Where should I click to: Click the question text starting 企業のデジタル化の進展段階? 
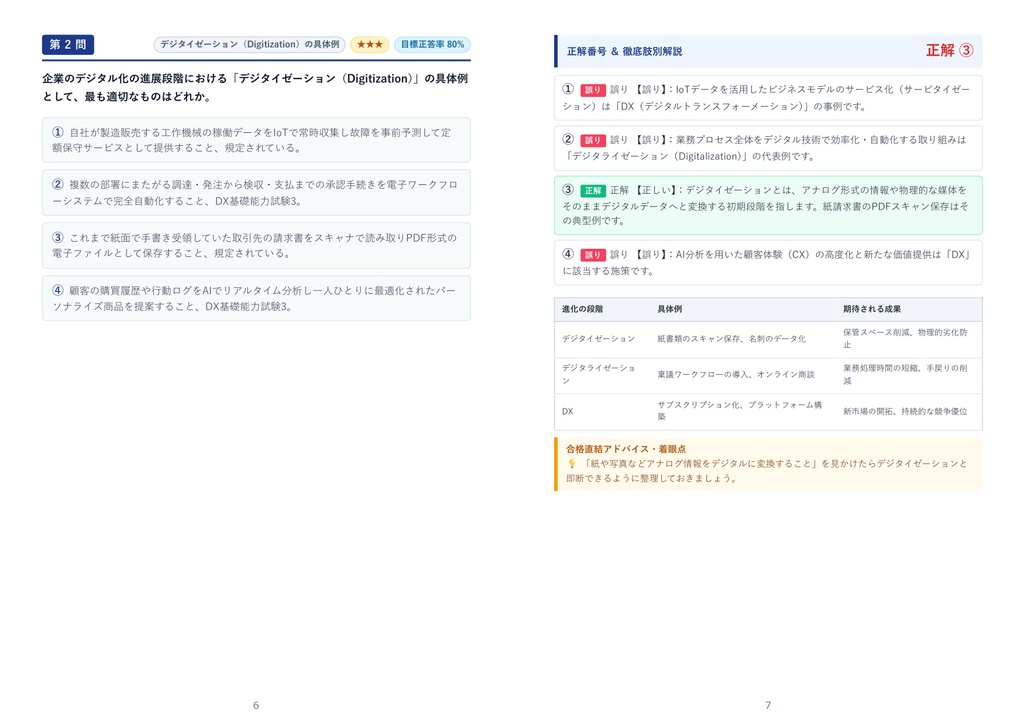click(x=255, y=88)
